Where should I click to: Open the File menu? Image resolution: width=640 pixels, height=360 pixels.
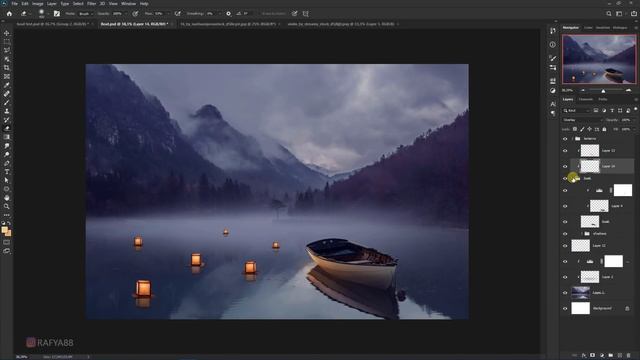tap(15, 4)
